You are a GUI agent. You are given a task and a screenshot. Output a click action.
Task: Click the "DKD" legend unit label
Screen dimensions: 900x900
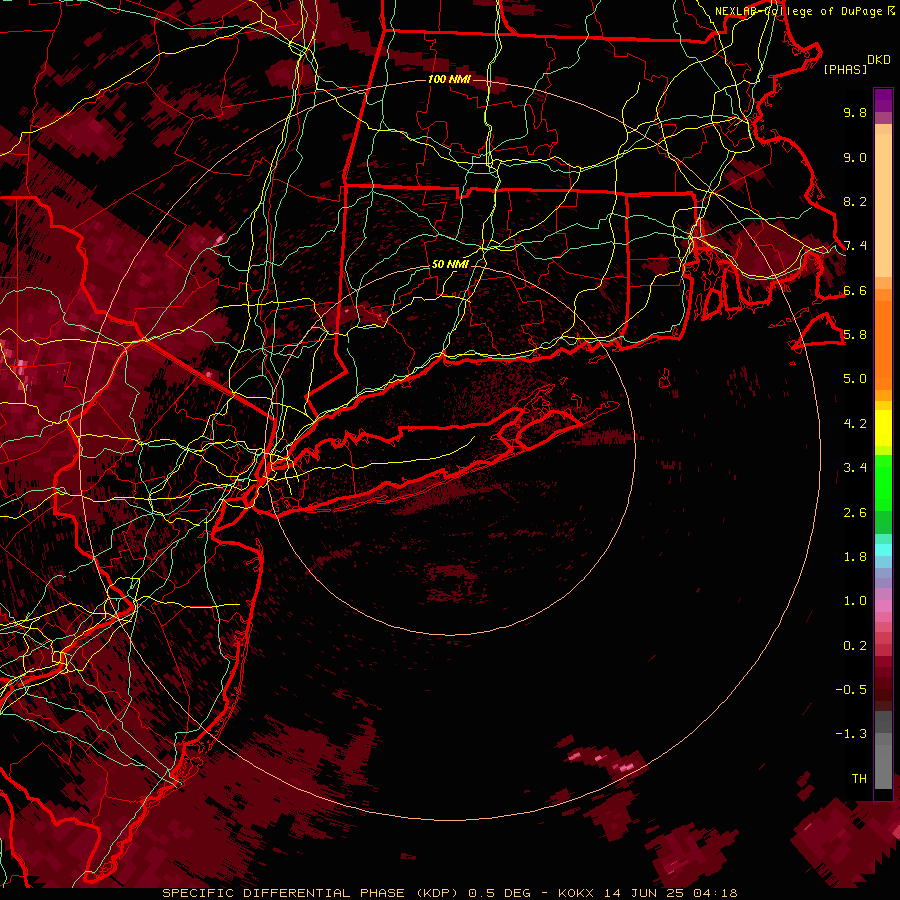coord(879,60)
